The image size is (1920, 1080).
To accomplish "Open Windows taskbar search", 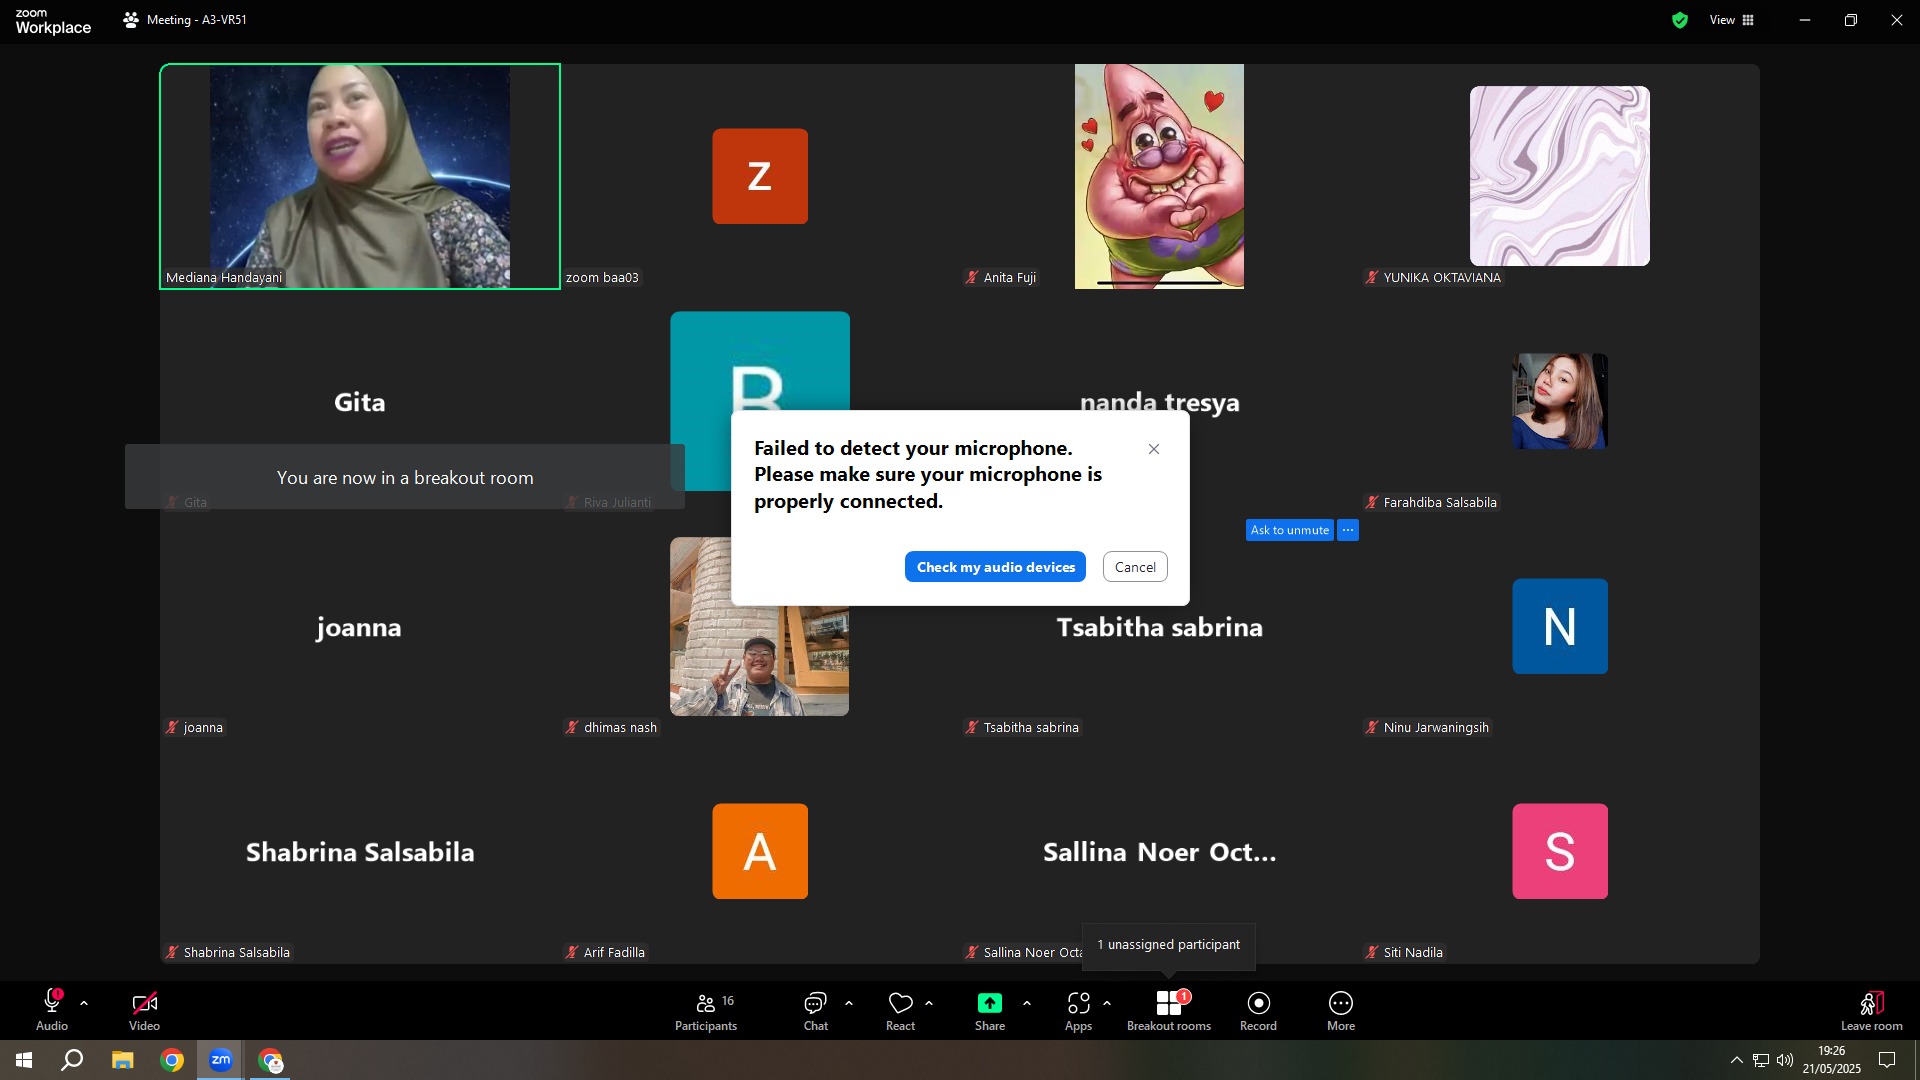I will coord(72,1060).
